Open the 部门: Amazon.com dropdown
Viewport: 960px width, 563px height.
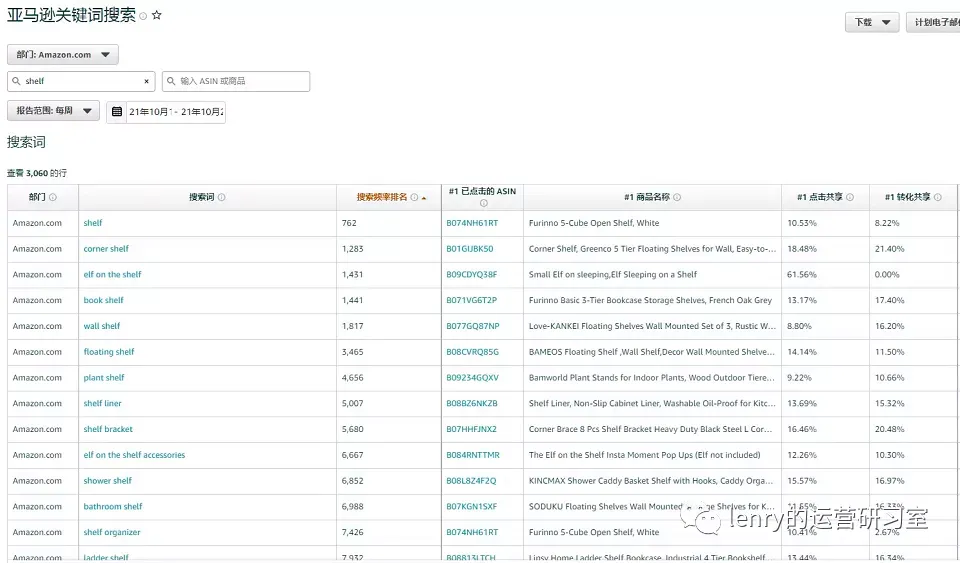[62, 54]
